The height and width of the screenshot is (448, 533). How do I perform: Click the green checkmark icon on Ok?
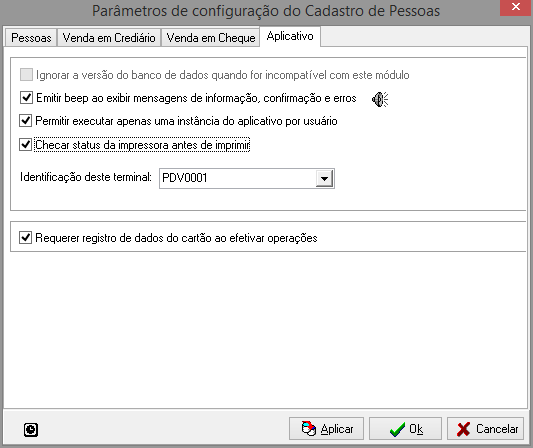coord(397,429)
